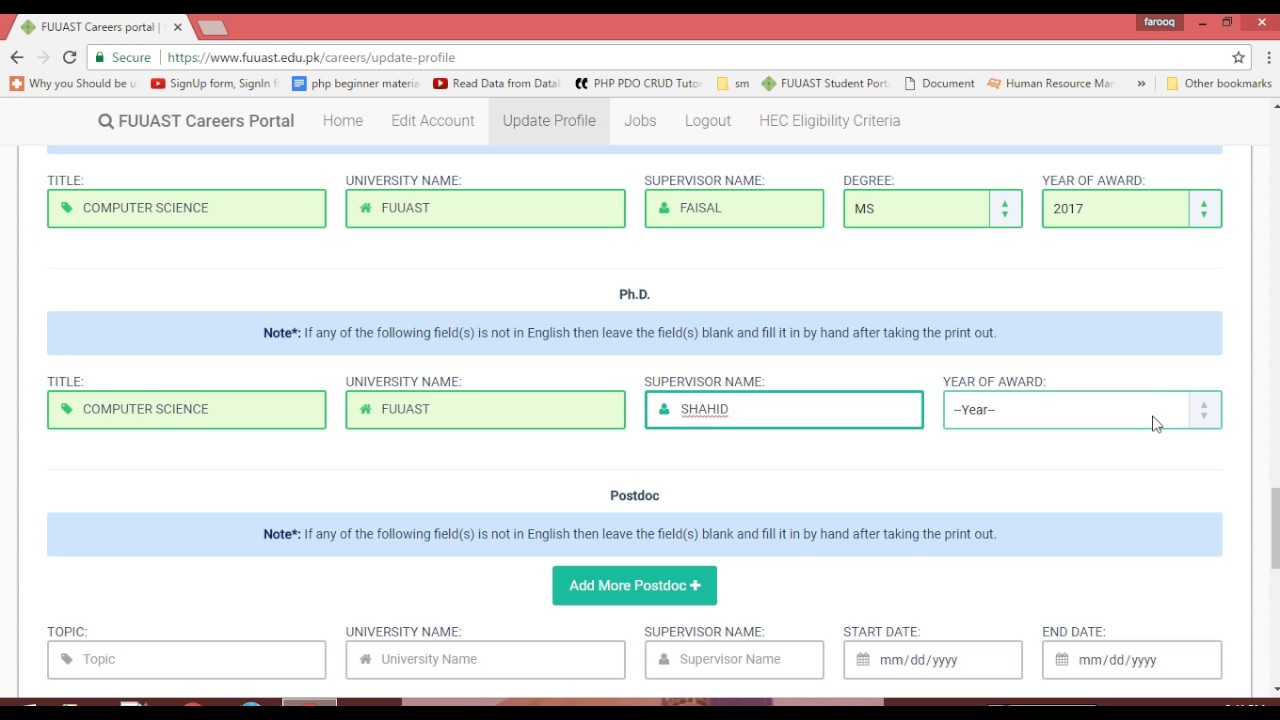Open the PHP PDO CRUD Tutorial bookmark
Viewport: 1280px width, 720px height.
pyautogui.click(x=638, y=84)
